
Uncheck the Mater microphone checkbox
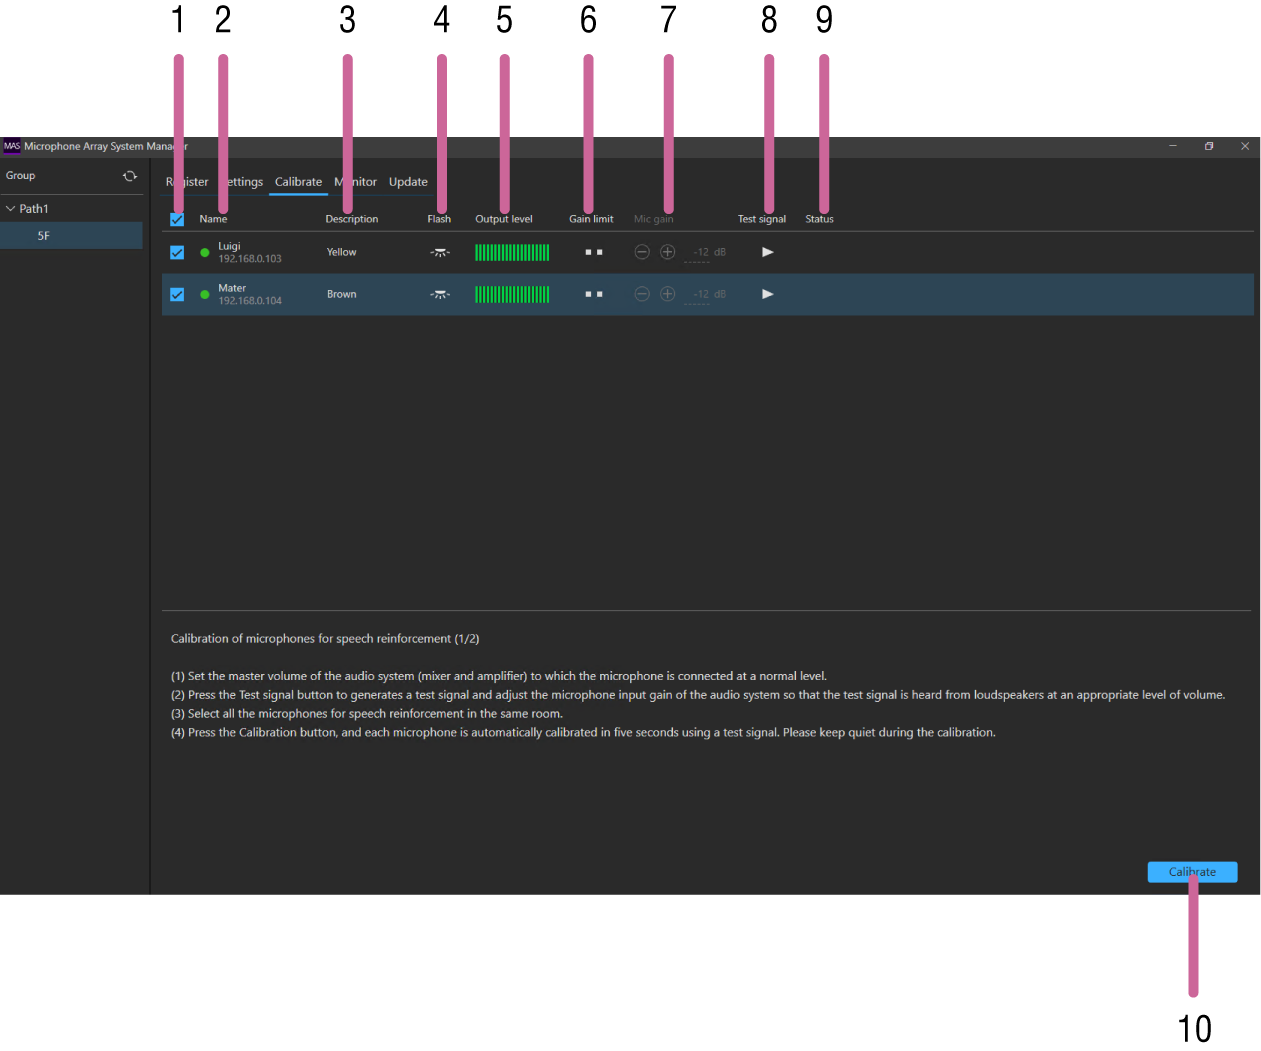pyautogui.click(x=177, y=295)
